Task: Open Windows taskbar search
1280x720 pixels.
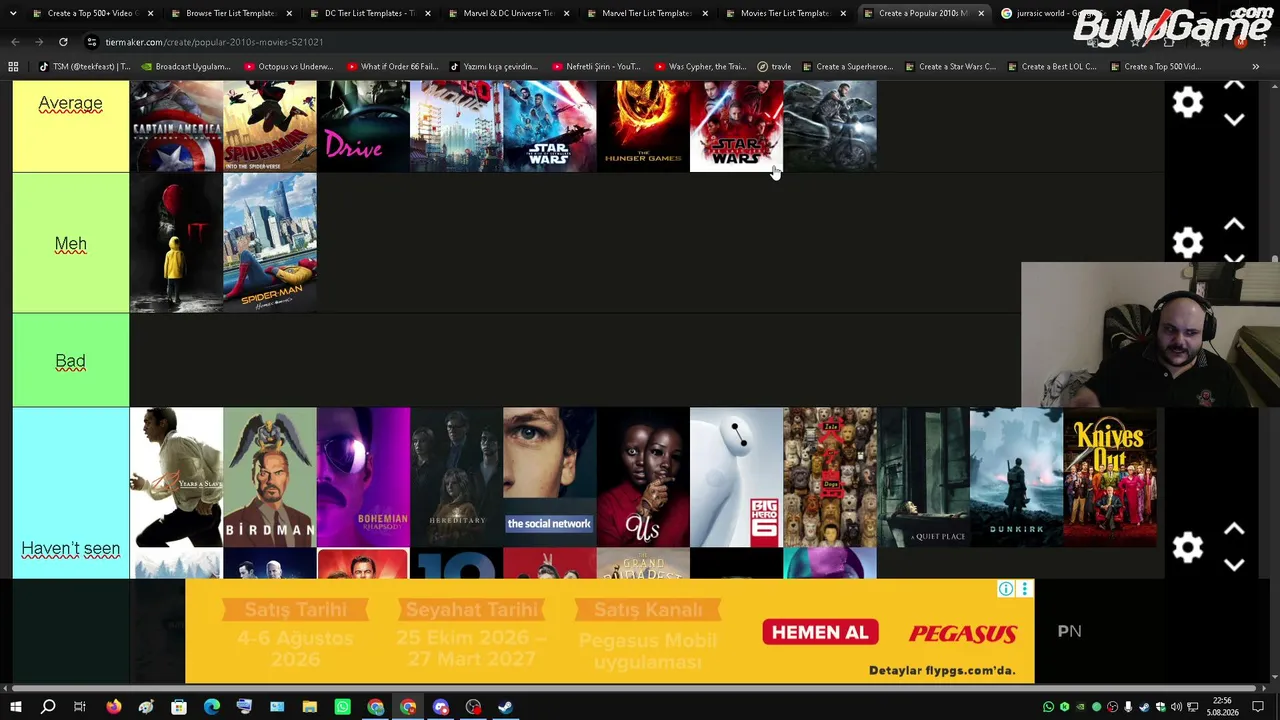Action: click(48, 707)
